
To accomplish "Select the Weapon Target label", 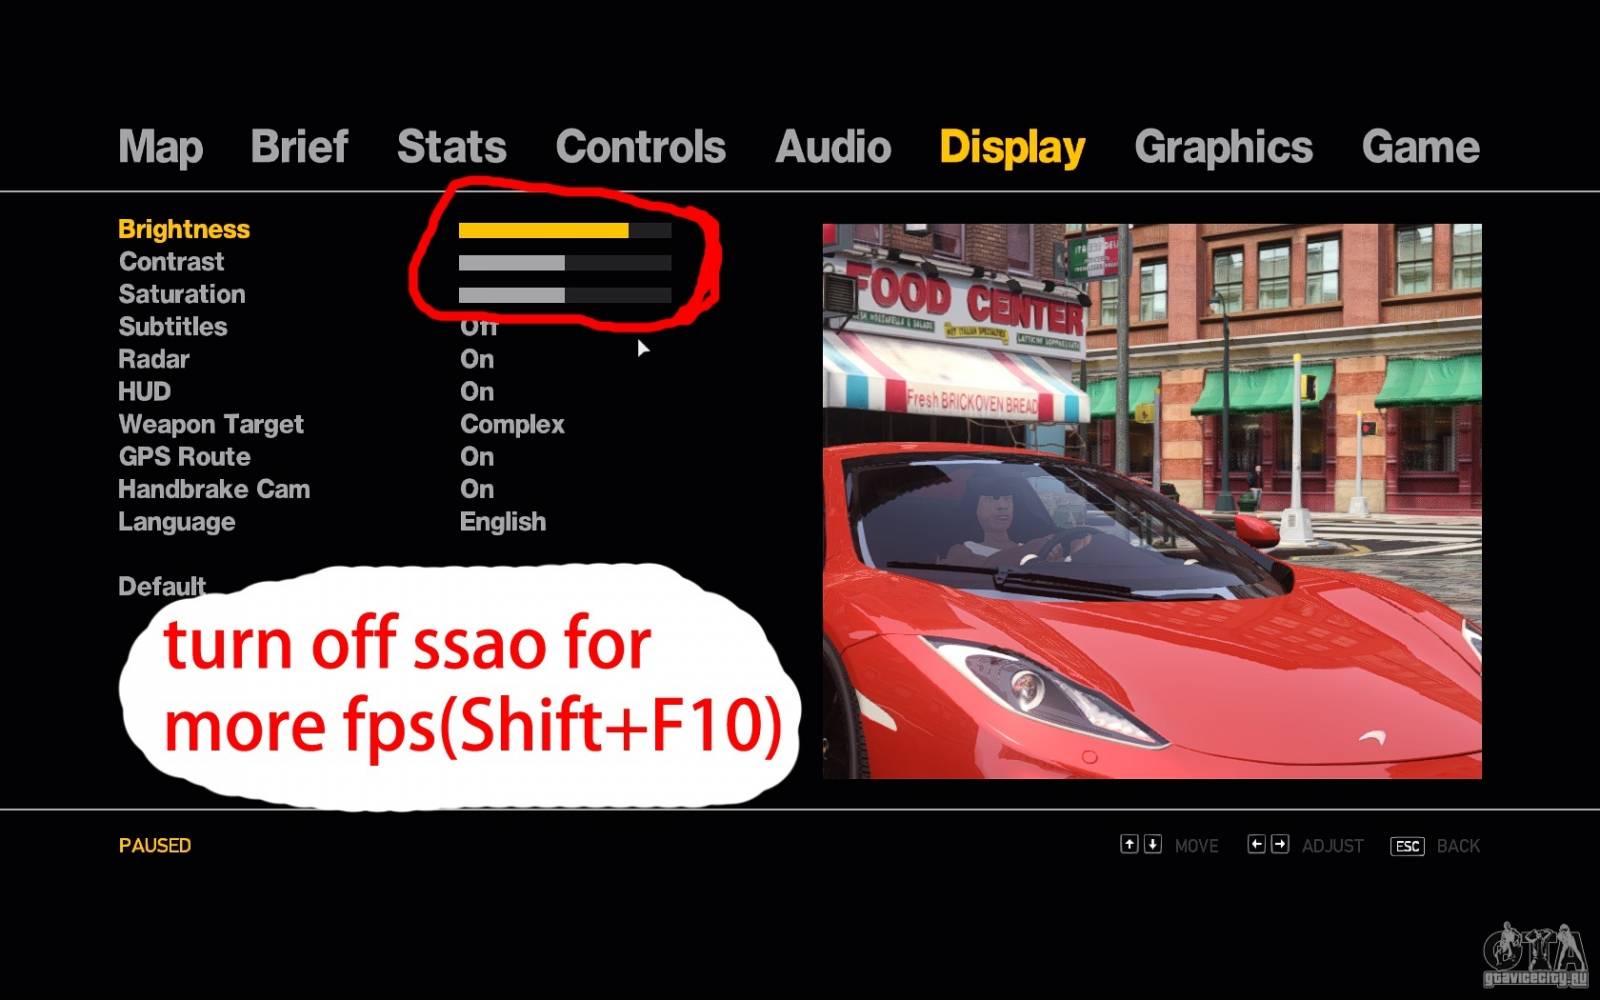I will click(x=211, y=425).
